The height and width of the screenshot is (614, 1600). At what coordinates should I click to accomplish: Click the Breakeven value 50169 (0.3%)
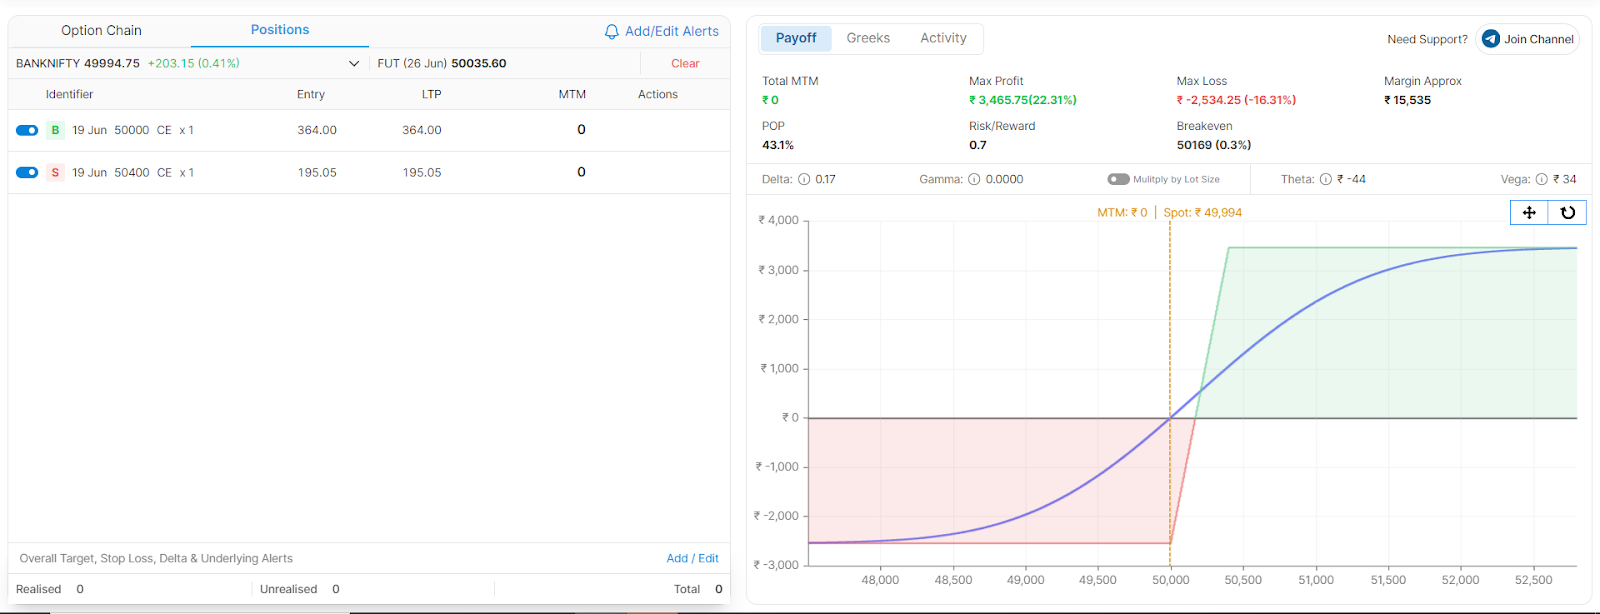(x=1214, y=145)
